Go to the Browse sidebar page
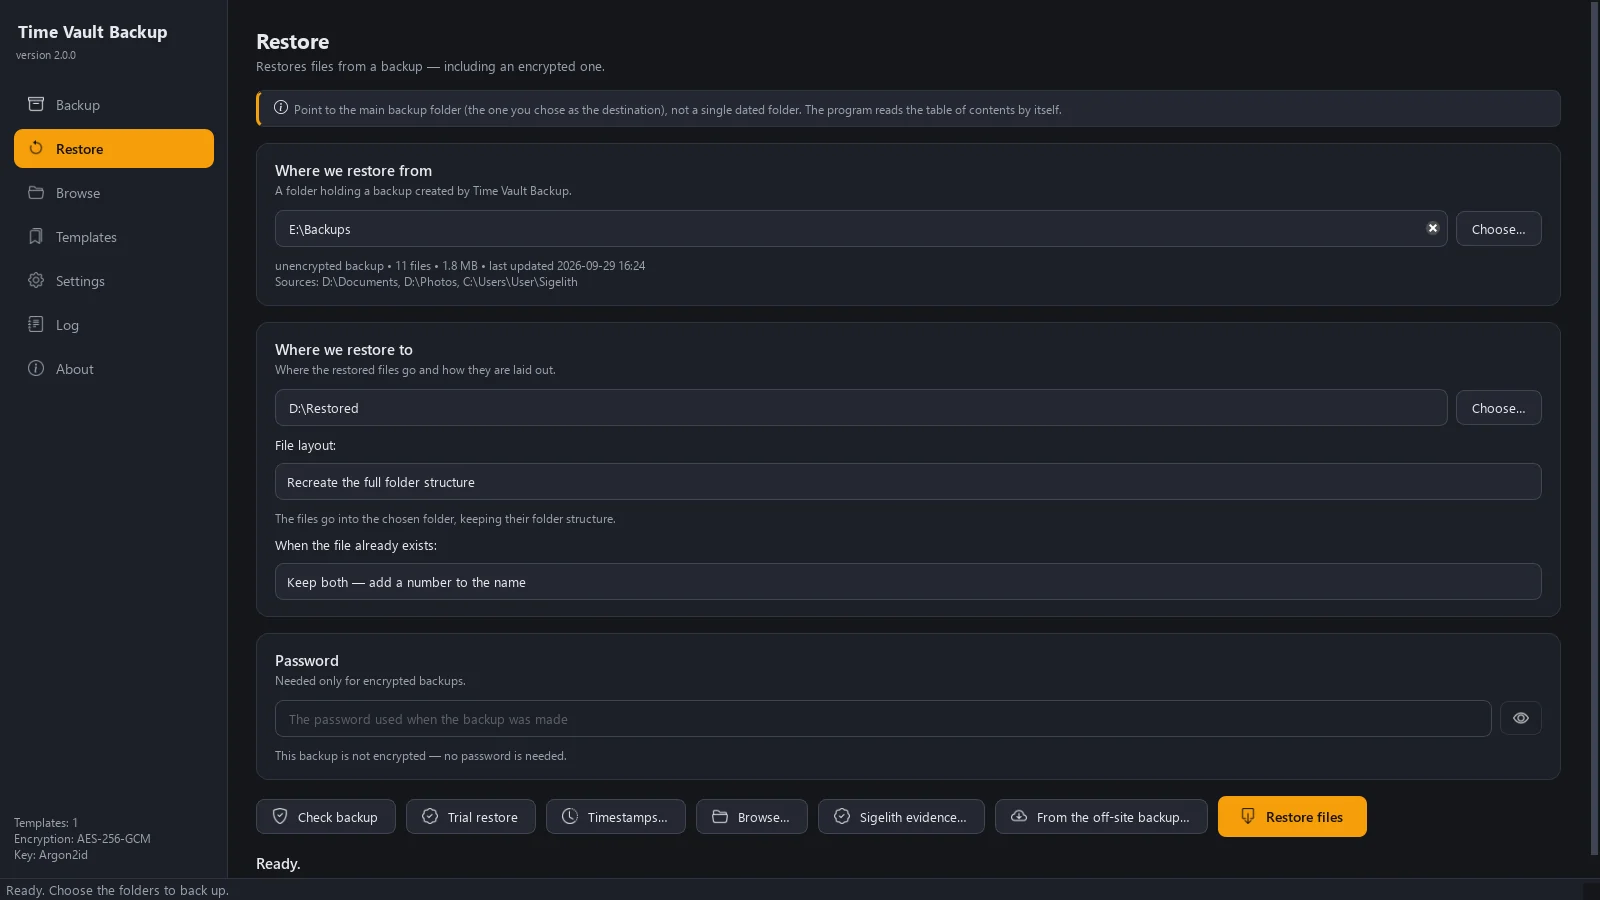The width and height of the screenshot is (1600, 900). (x=114, y=193)
